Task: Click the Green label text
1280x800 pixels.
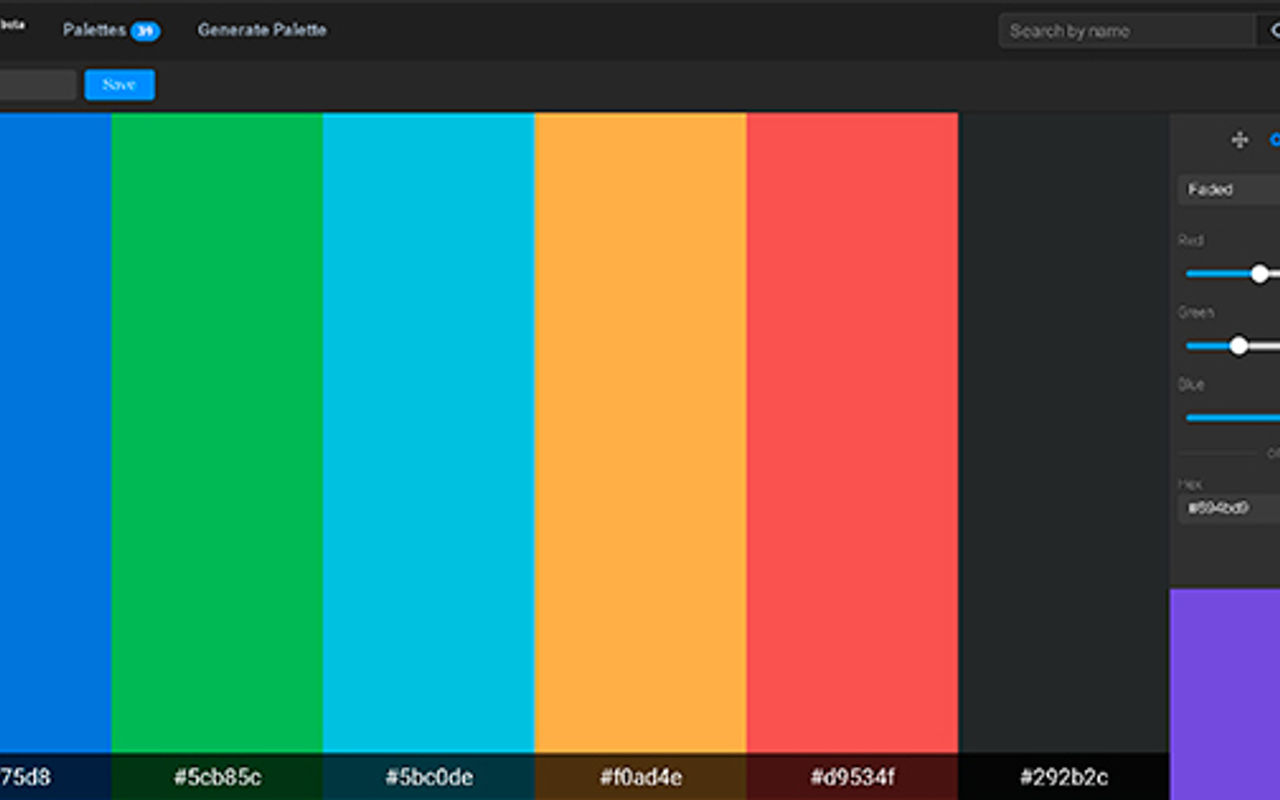Action: (x=1196, y=312)
